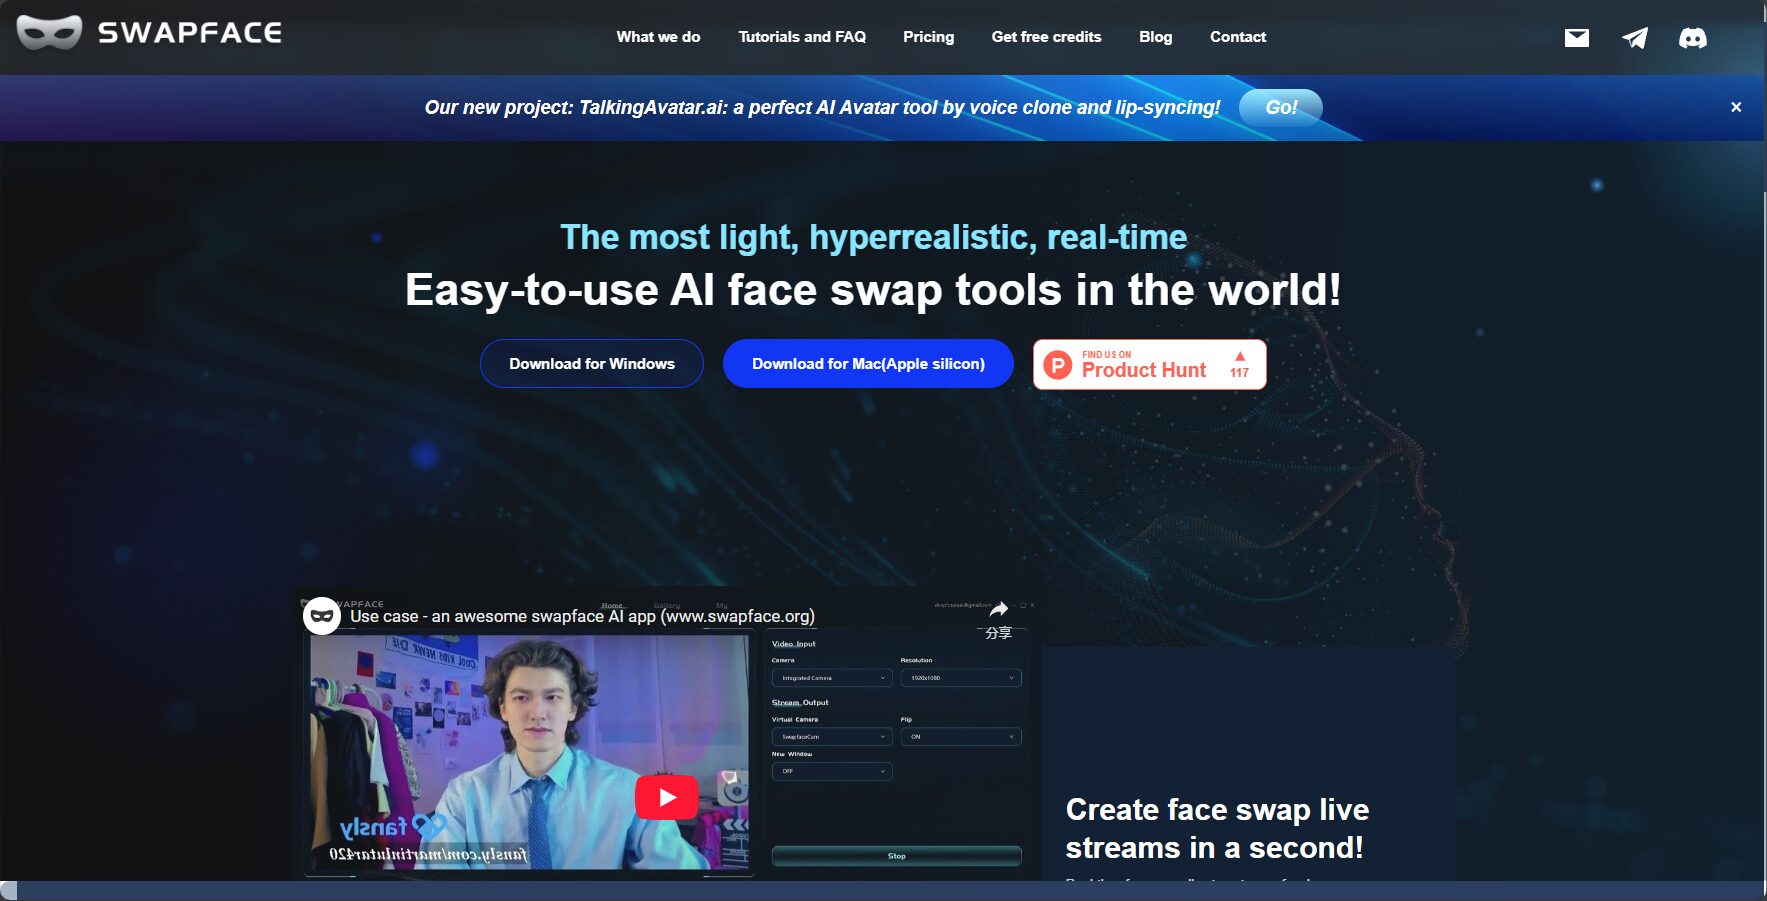Click the horizontal scrollbar at the bottom
Image resolution: width=1767 pixels, height=901 pixels.
click(x=883, y=891)
